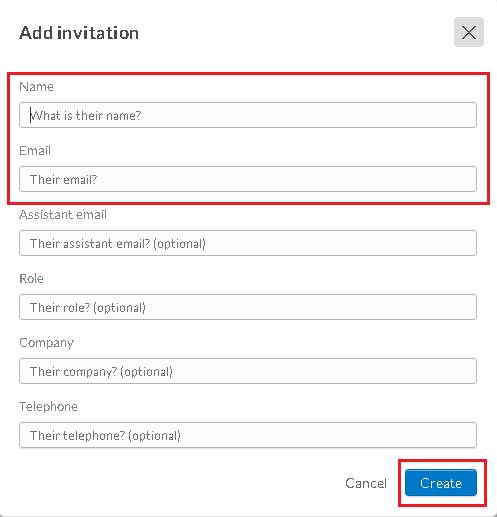Click the Company label text
Image resolution: width=497 pixels, height=517 pixels.
tap(46, 343)
